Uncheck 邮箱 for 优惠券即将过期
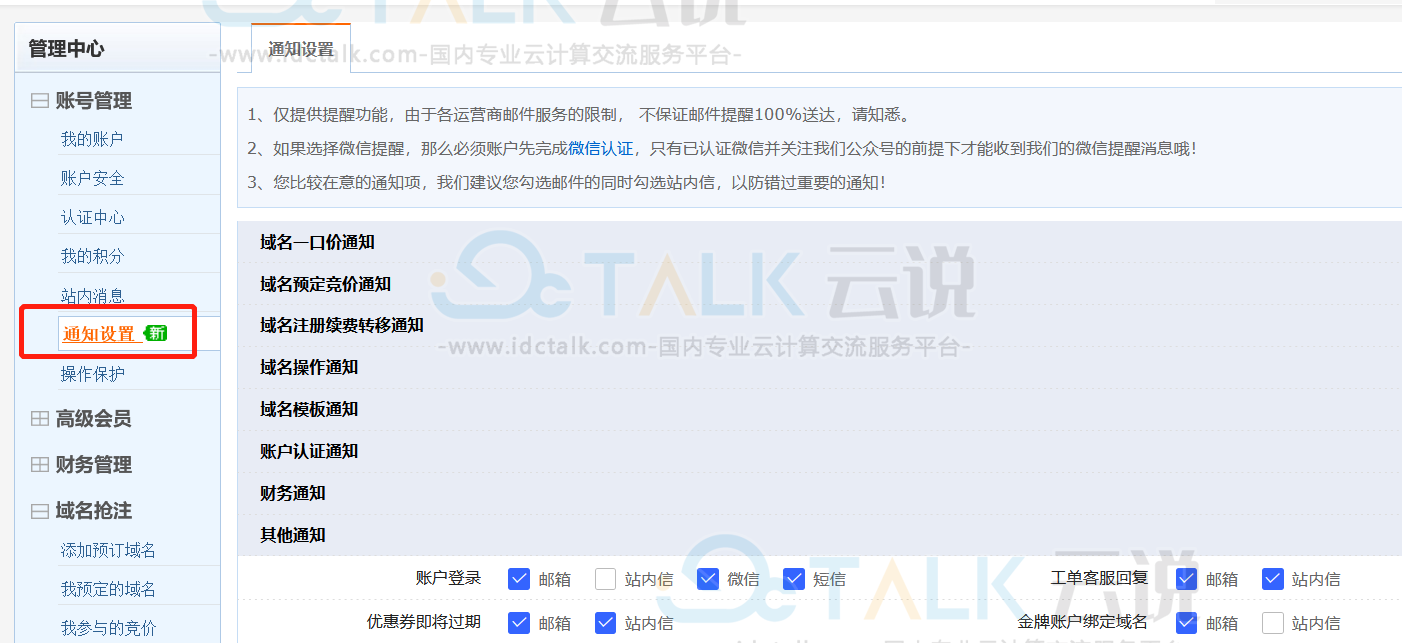 519,623
